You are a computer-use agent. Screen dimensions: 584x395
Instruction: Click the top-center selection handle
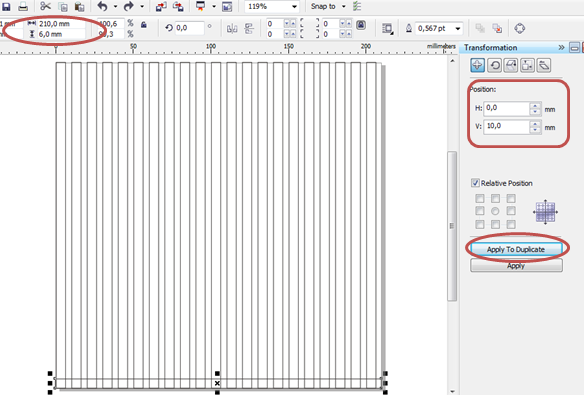coord(218,373)
